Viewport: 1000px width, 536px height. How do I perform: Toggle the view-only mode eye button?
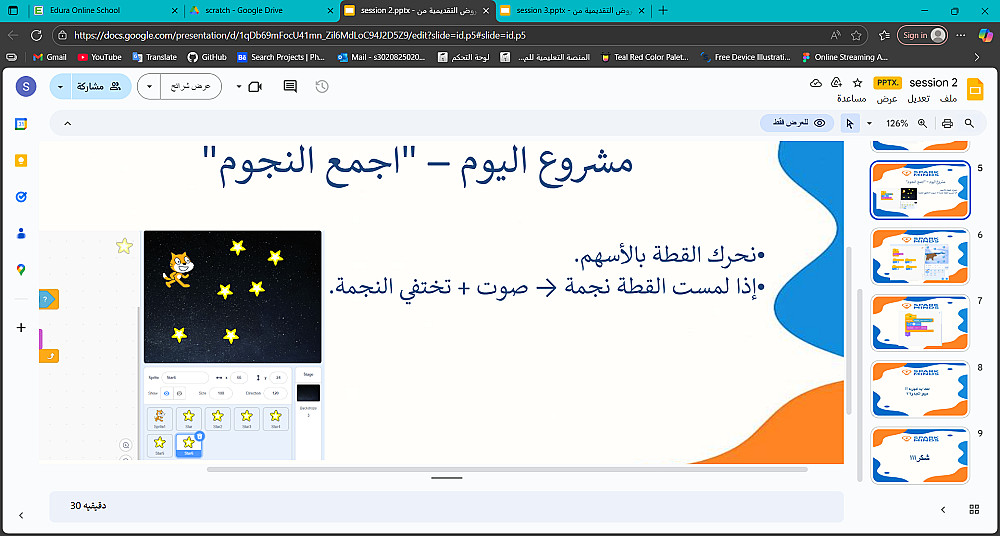point(797,123)
